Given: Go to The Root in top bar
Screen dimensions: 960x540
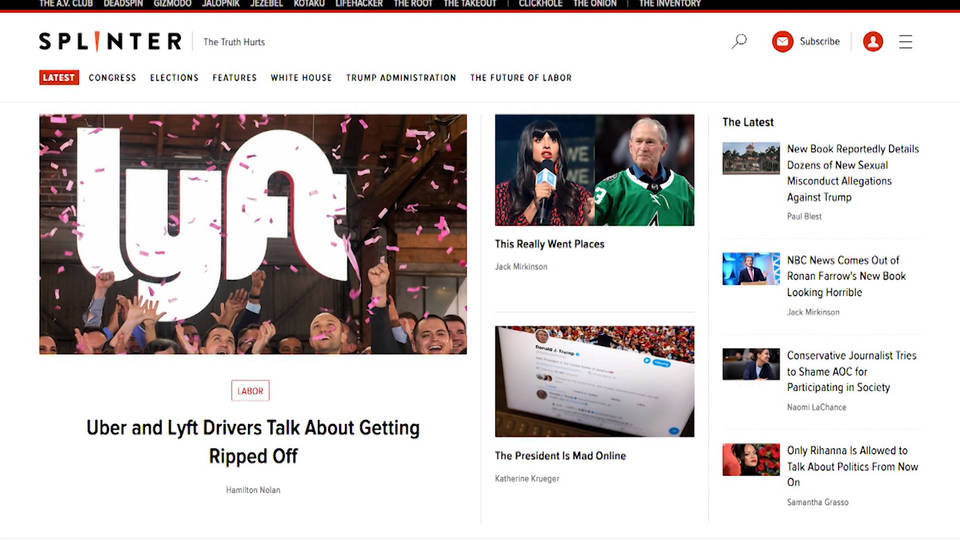Looking at the screenshot, I should tap(413, 4).
